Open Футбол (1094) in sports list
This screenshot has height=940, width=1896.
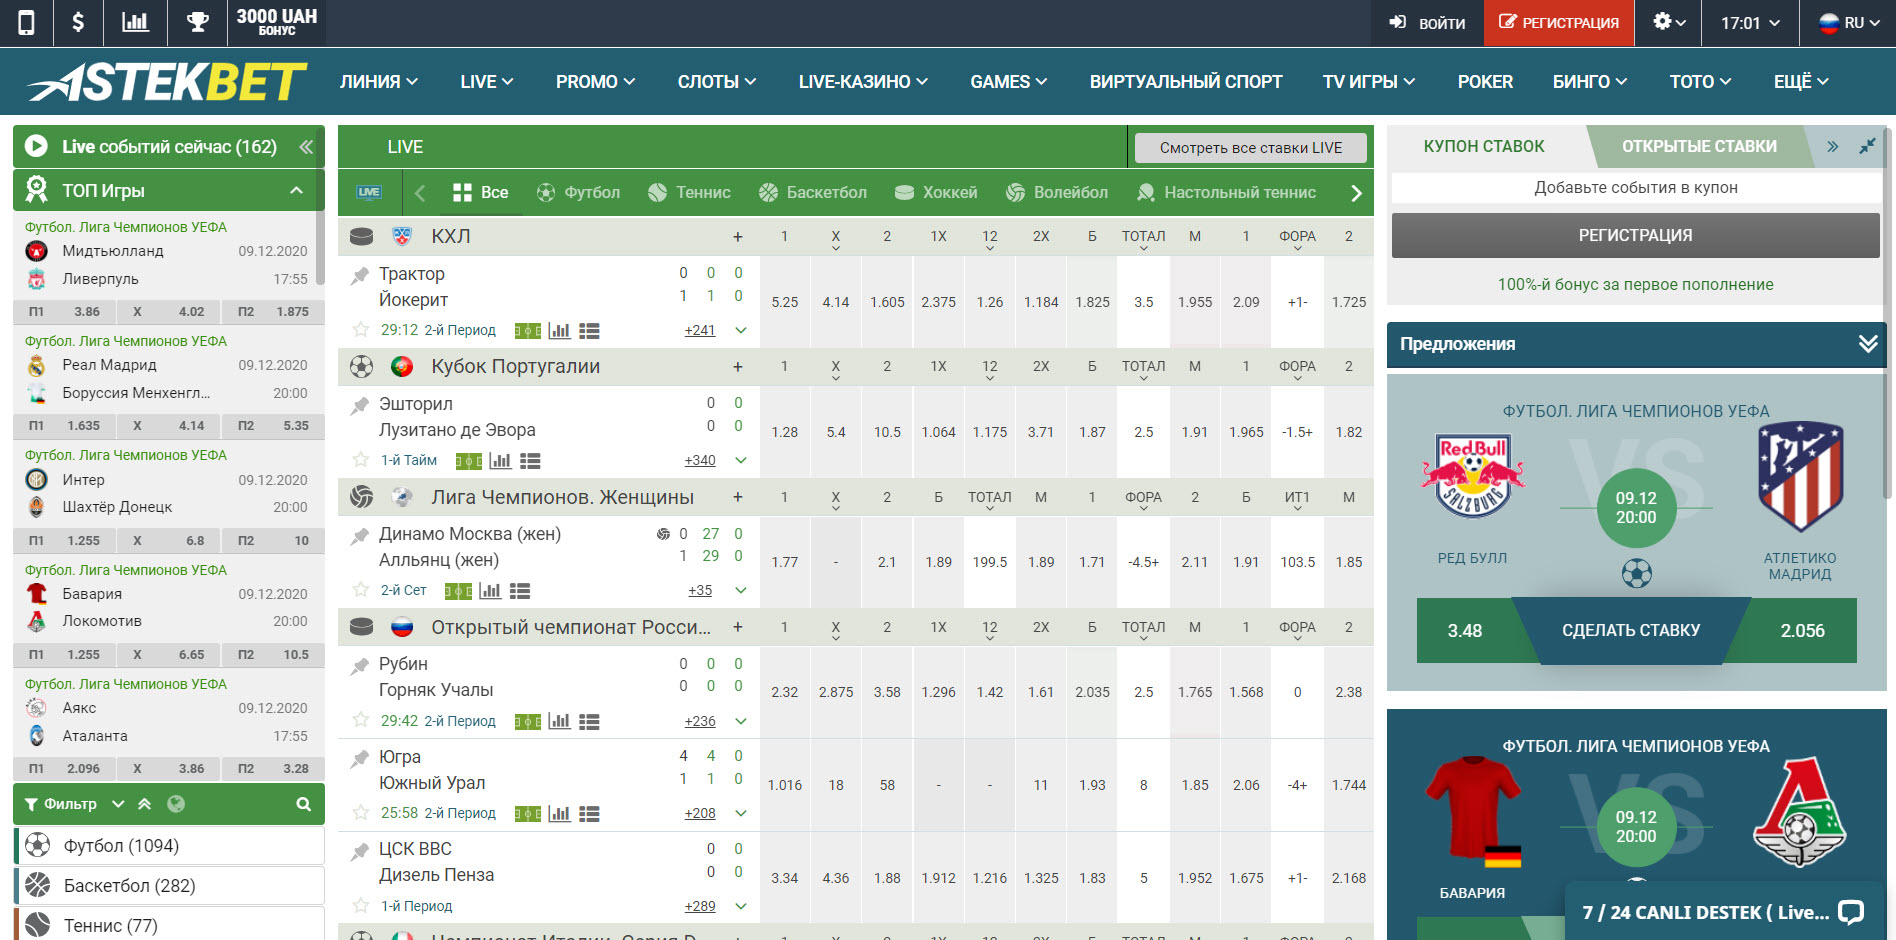(x=170, y=846)
